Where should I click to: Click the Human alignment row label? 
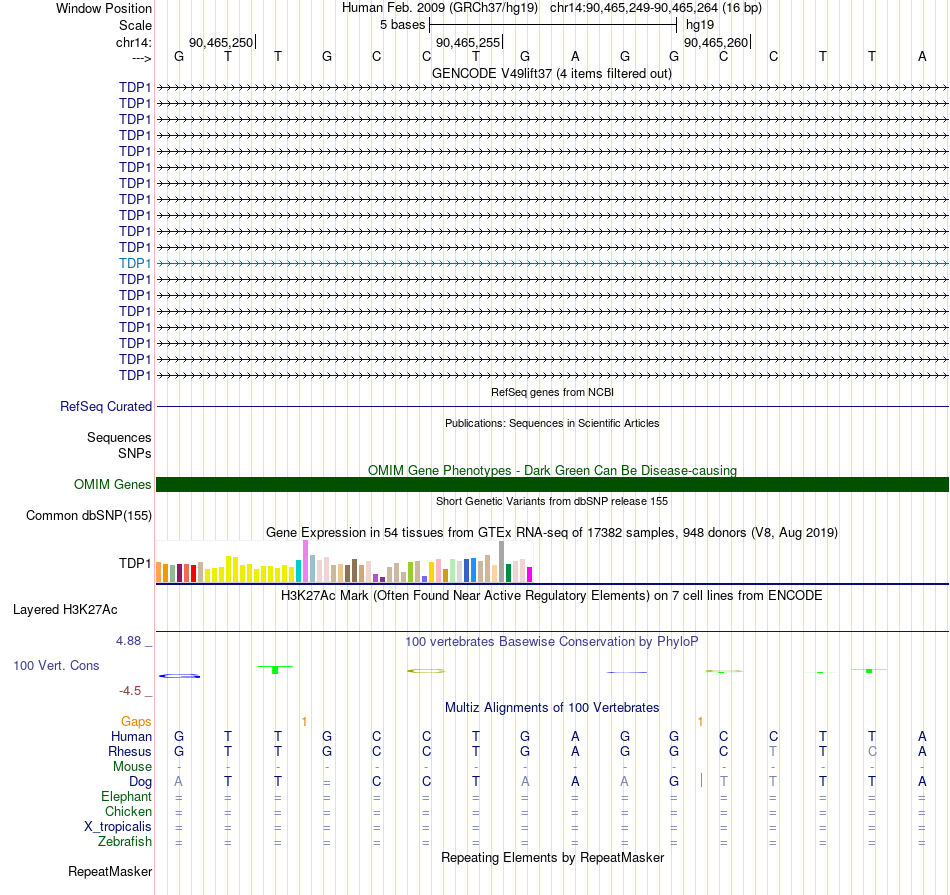coord(131,736)
